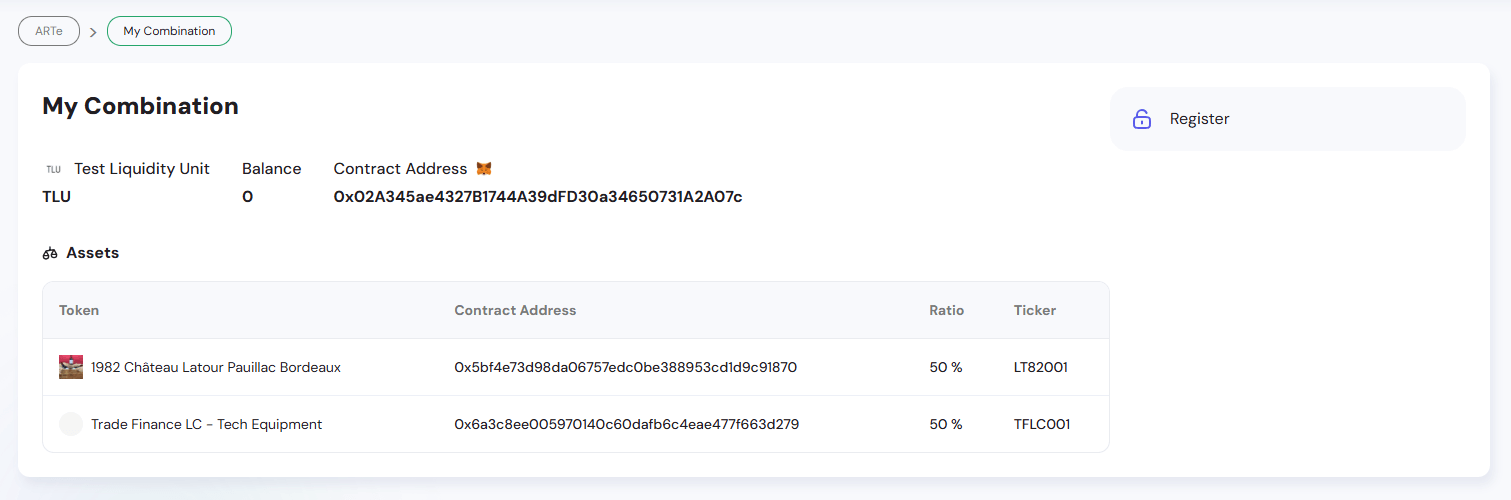Click the LT82001 ticker
Image resolution: width=1511 pixels, height=500 pixels.
[x=1040, y=367]
